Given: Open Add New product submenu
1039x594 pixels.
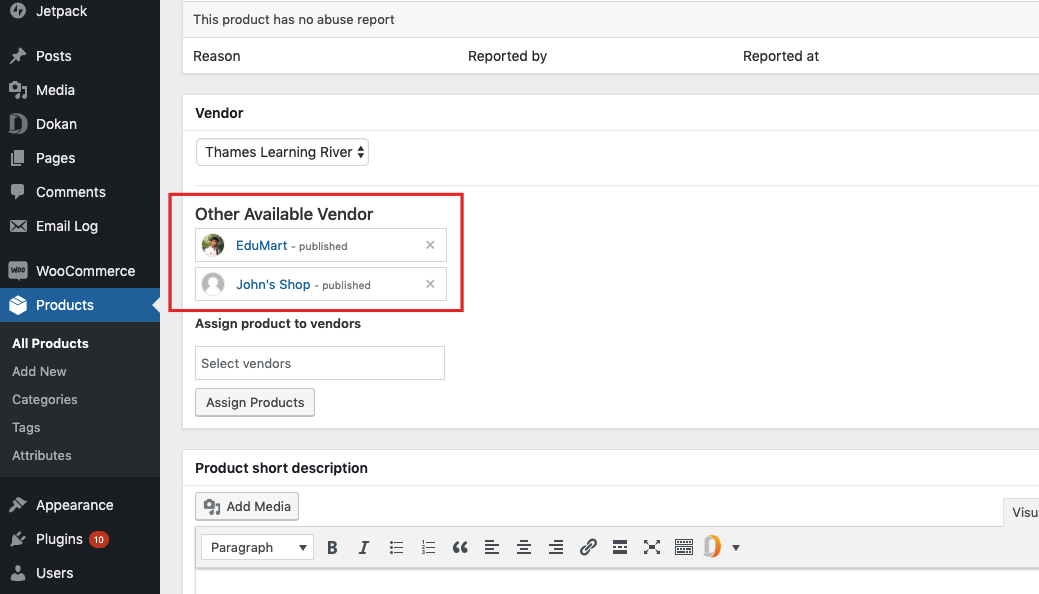Looking at the screenshot, I should click(39, 371).
